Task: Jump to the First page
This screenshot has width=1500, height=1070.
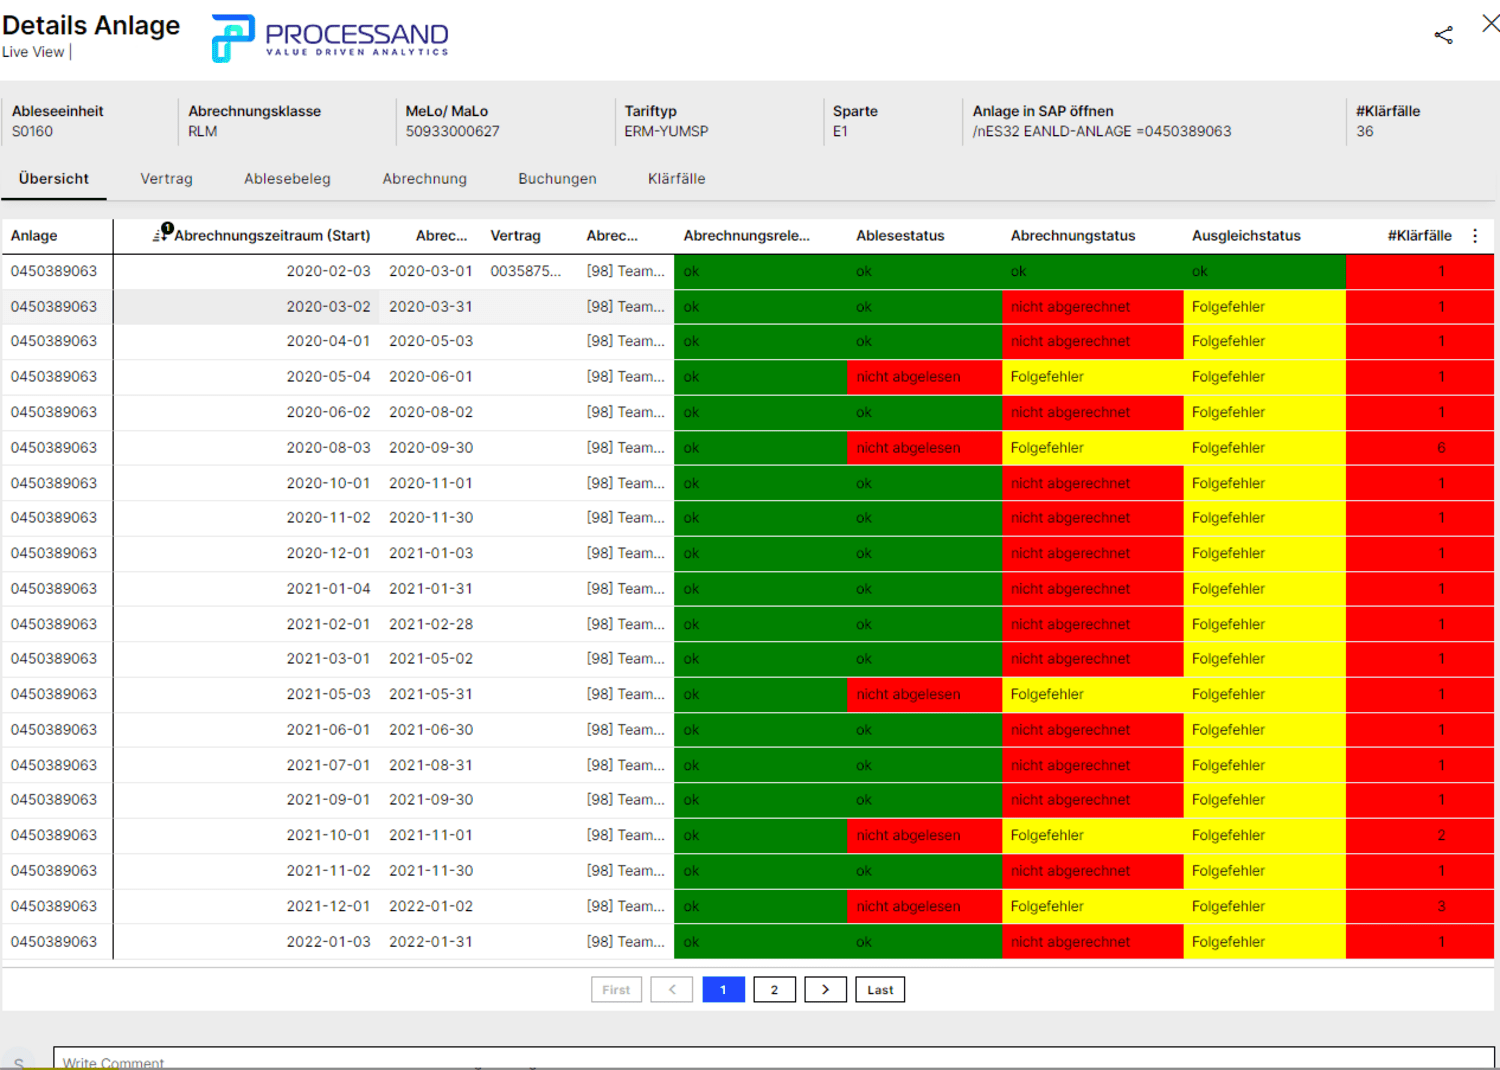Action: [616, 989]
